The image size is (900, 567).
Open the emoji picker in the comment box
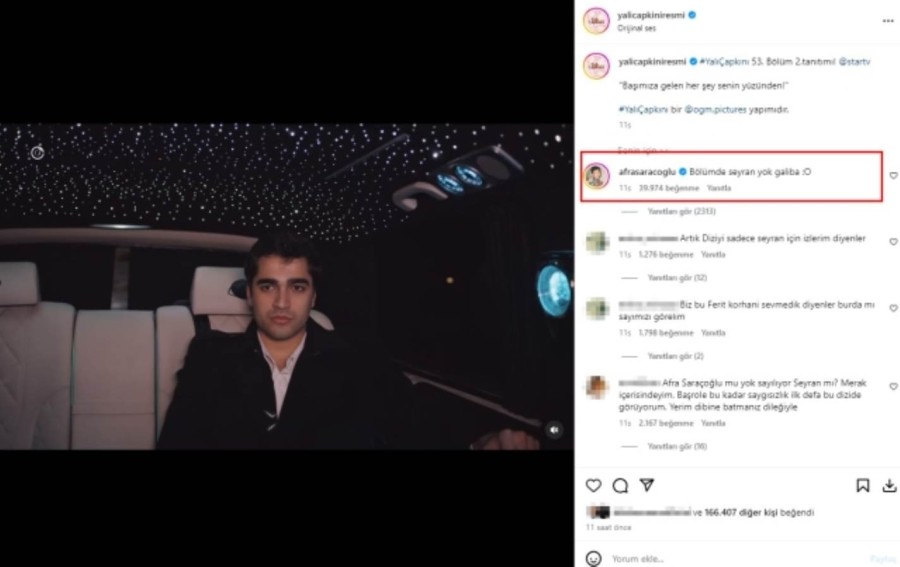click(593, 558)
